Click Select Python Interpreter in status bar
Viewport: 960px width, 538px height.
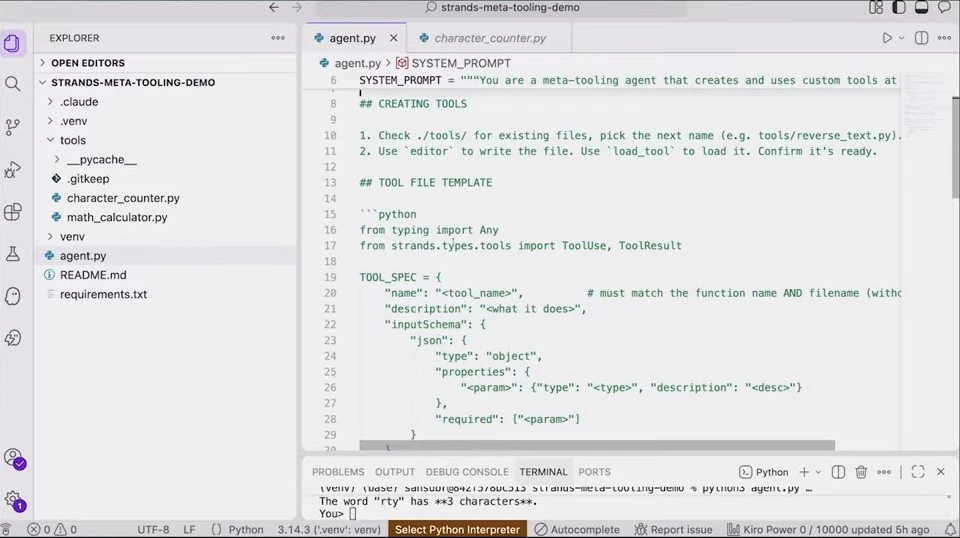tap(457, 529)
